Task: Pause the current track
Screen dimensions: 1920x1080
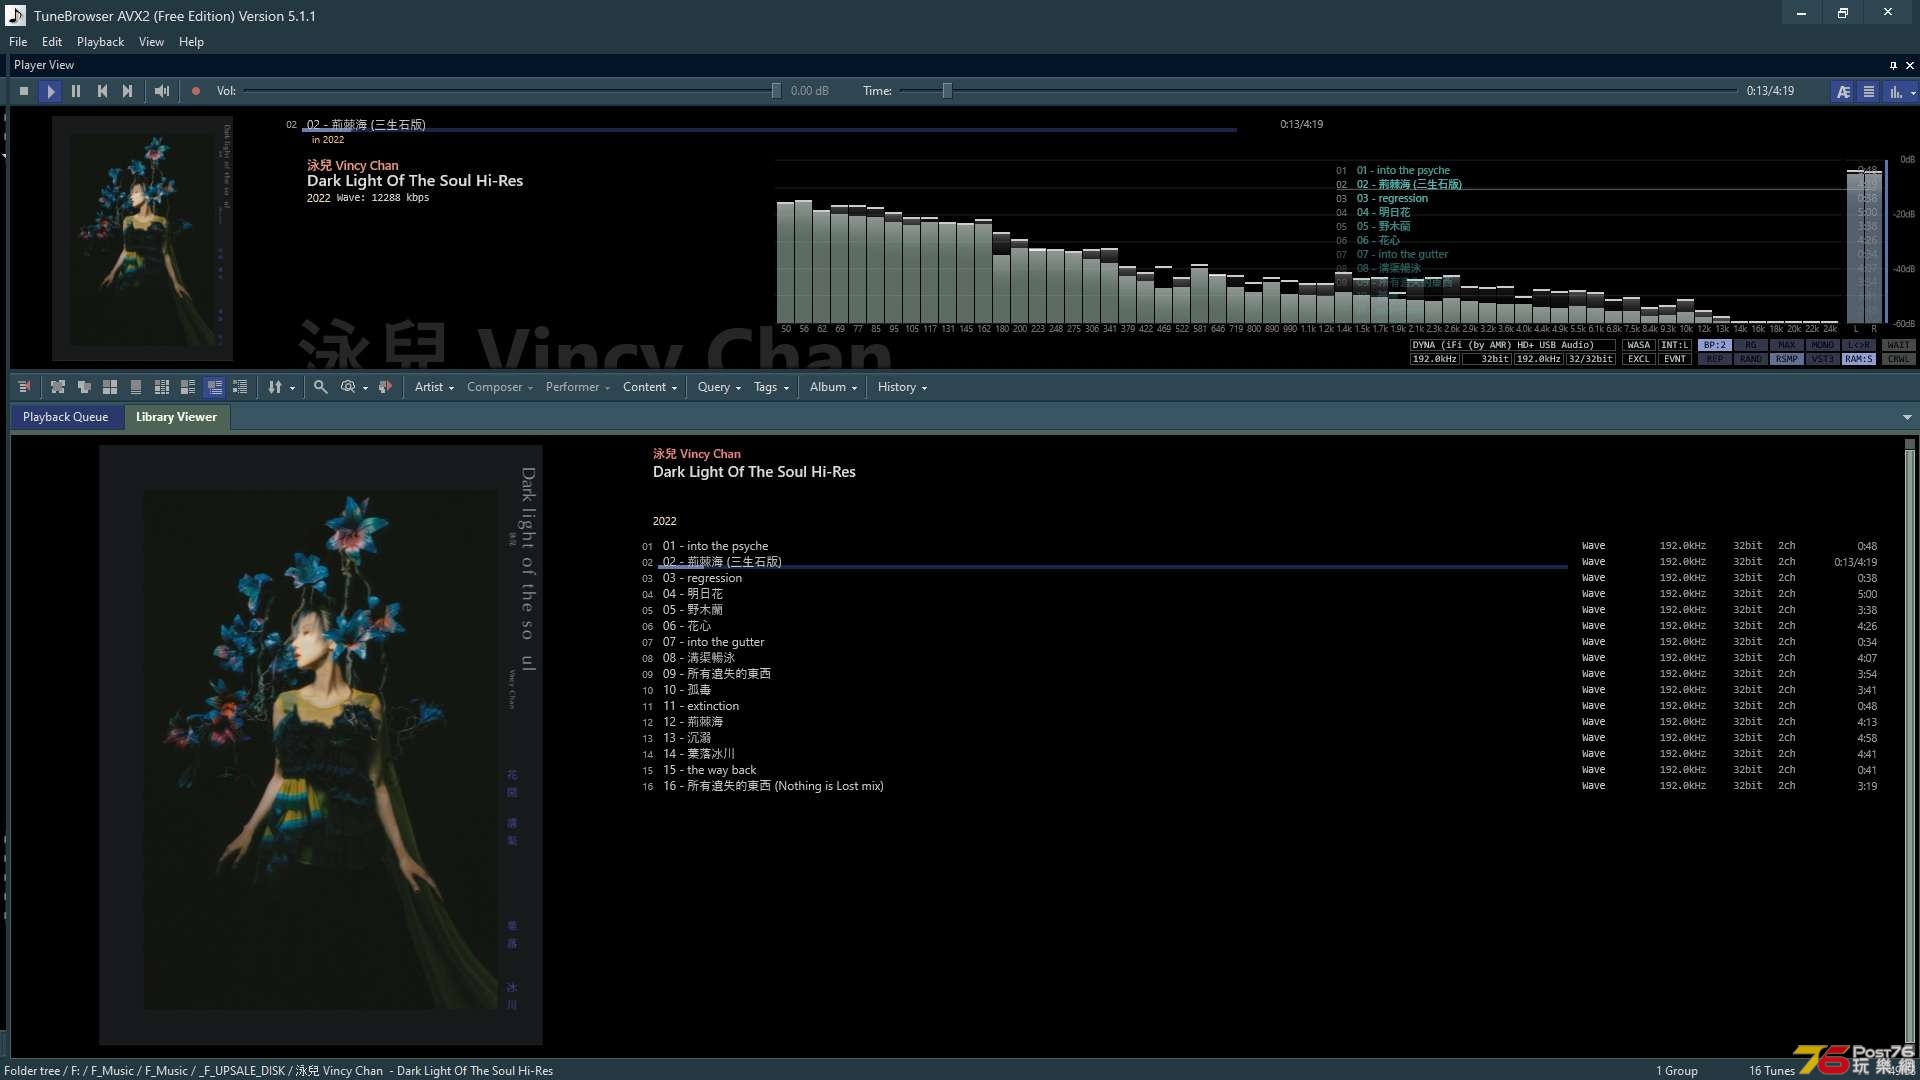Action: pyautogui.click(x=76, y=91)
